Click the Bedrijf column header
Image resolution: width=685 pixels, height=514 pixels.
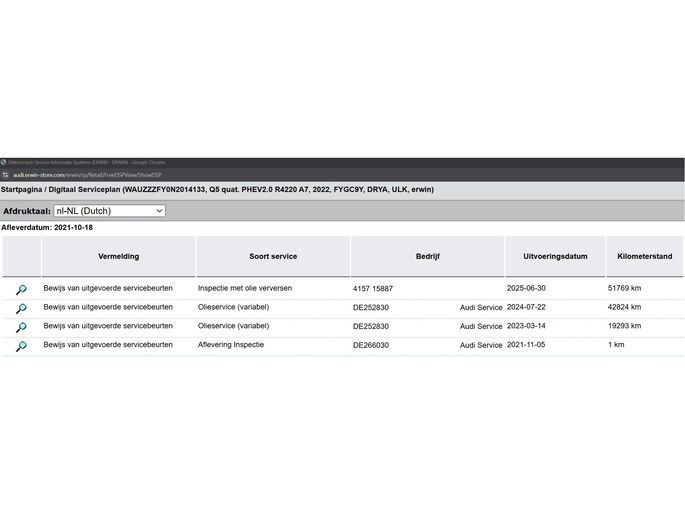point(427,257)
